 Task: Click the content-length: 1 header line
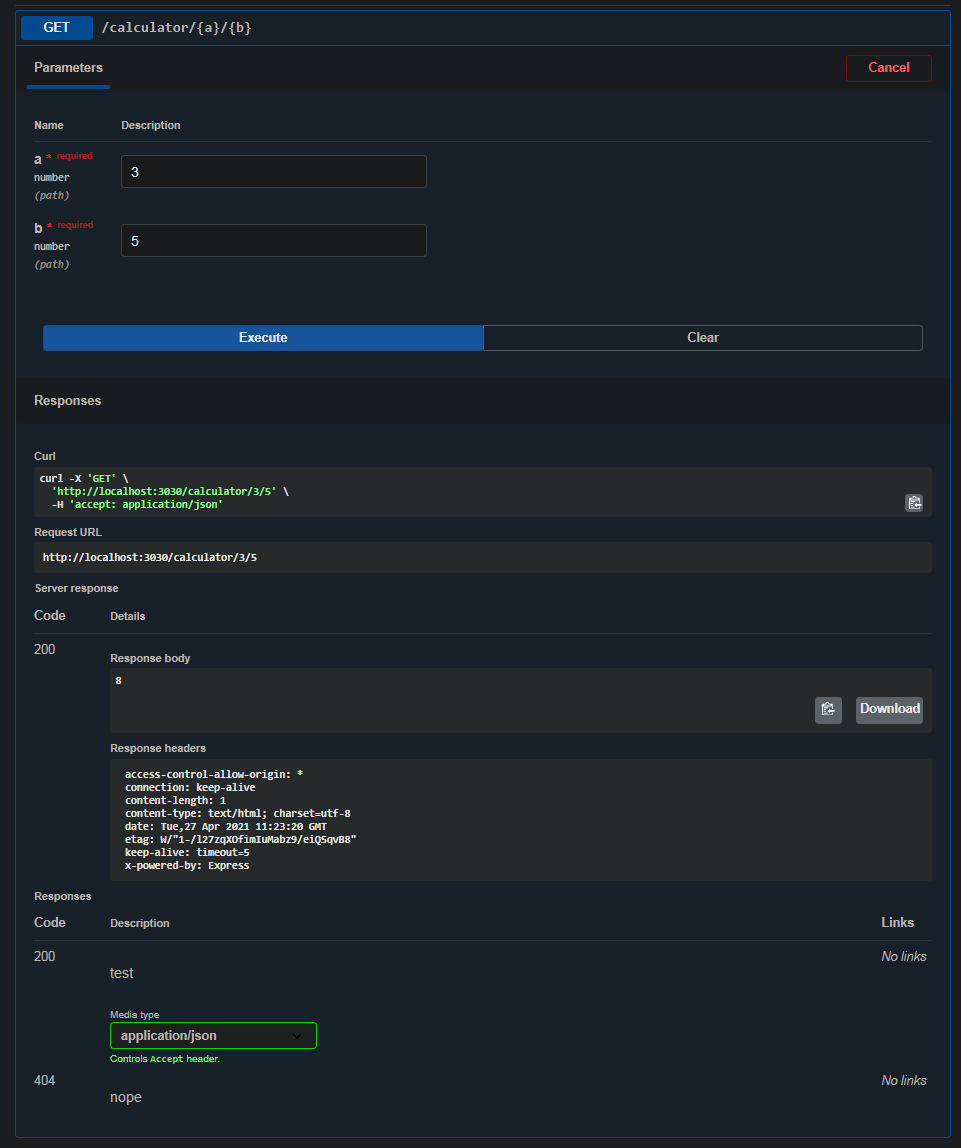pos(176,800)
